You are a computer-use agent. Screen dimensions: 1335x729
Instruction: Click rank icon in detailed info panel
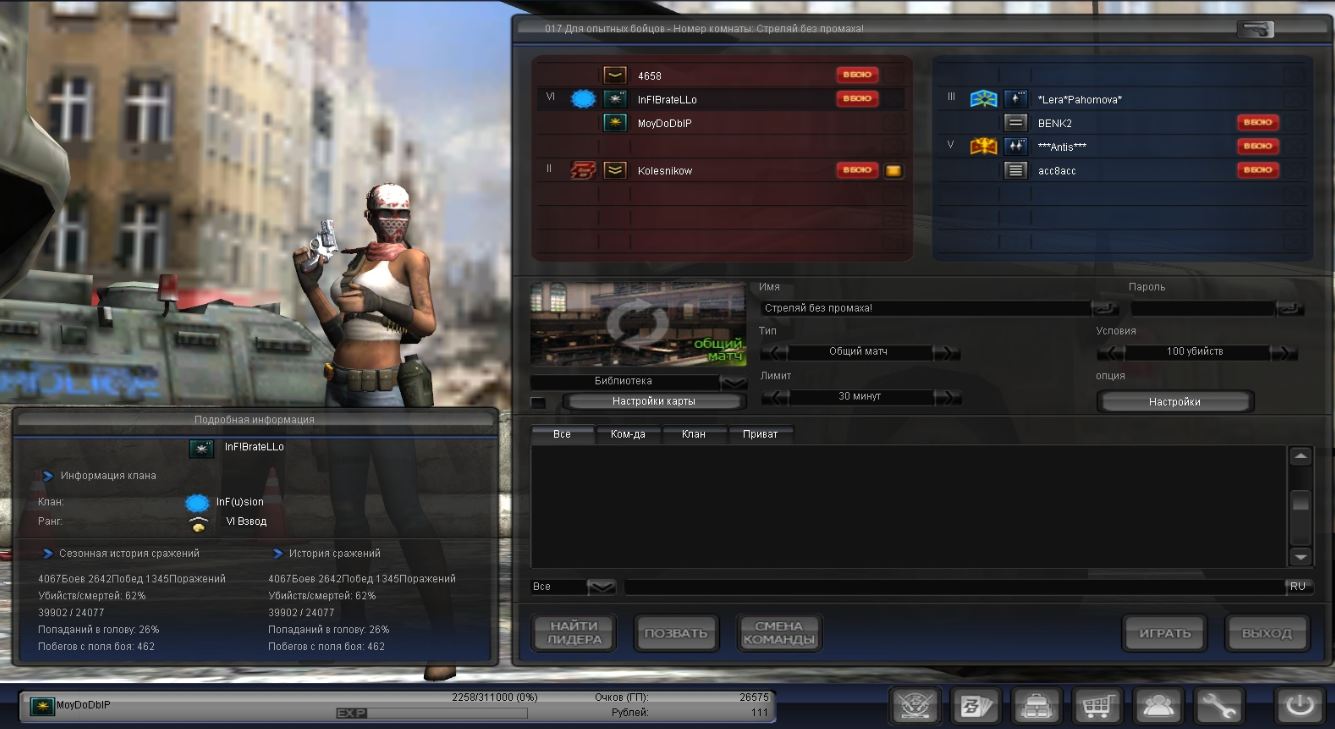[x=202, y=448]
